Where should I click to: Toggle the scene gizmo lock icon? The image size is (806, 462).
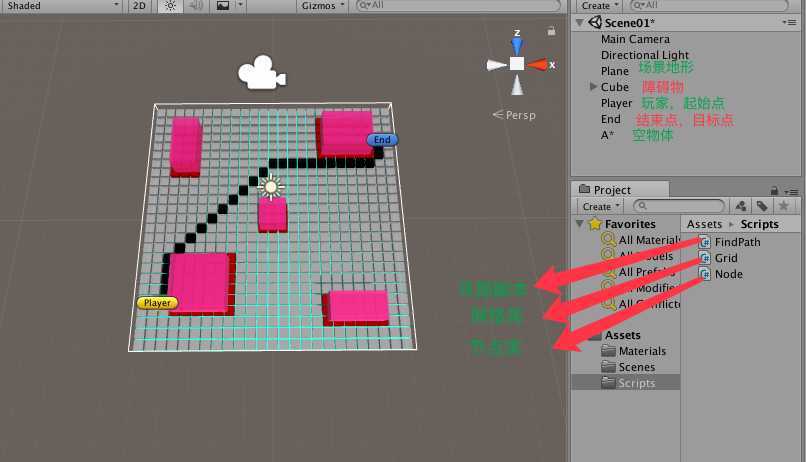tap(551, 31)
